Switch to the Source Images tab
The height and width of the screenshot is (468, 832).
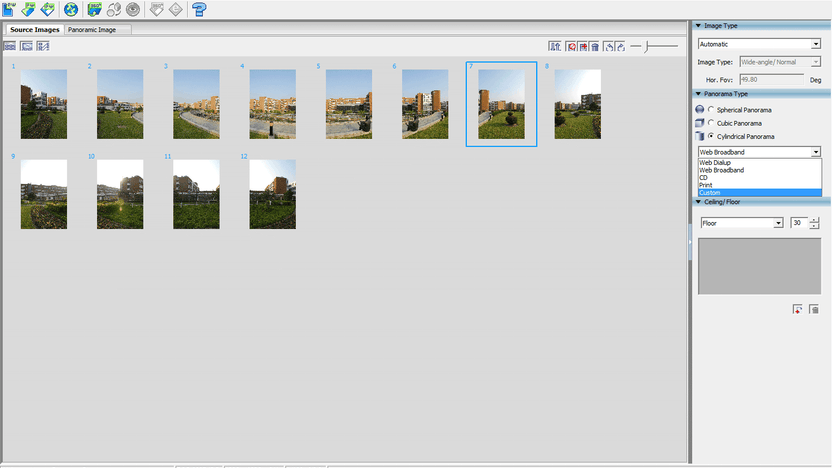[34, 30]
